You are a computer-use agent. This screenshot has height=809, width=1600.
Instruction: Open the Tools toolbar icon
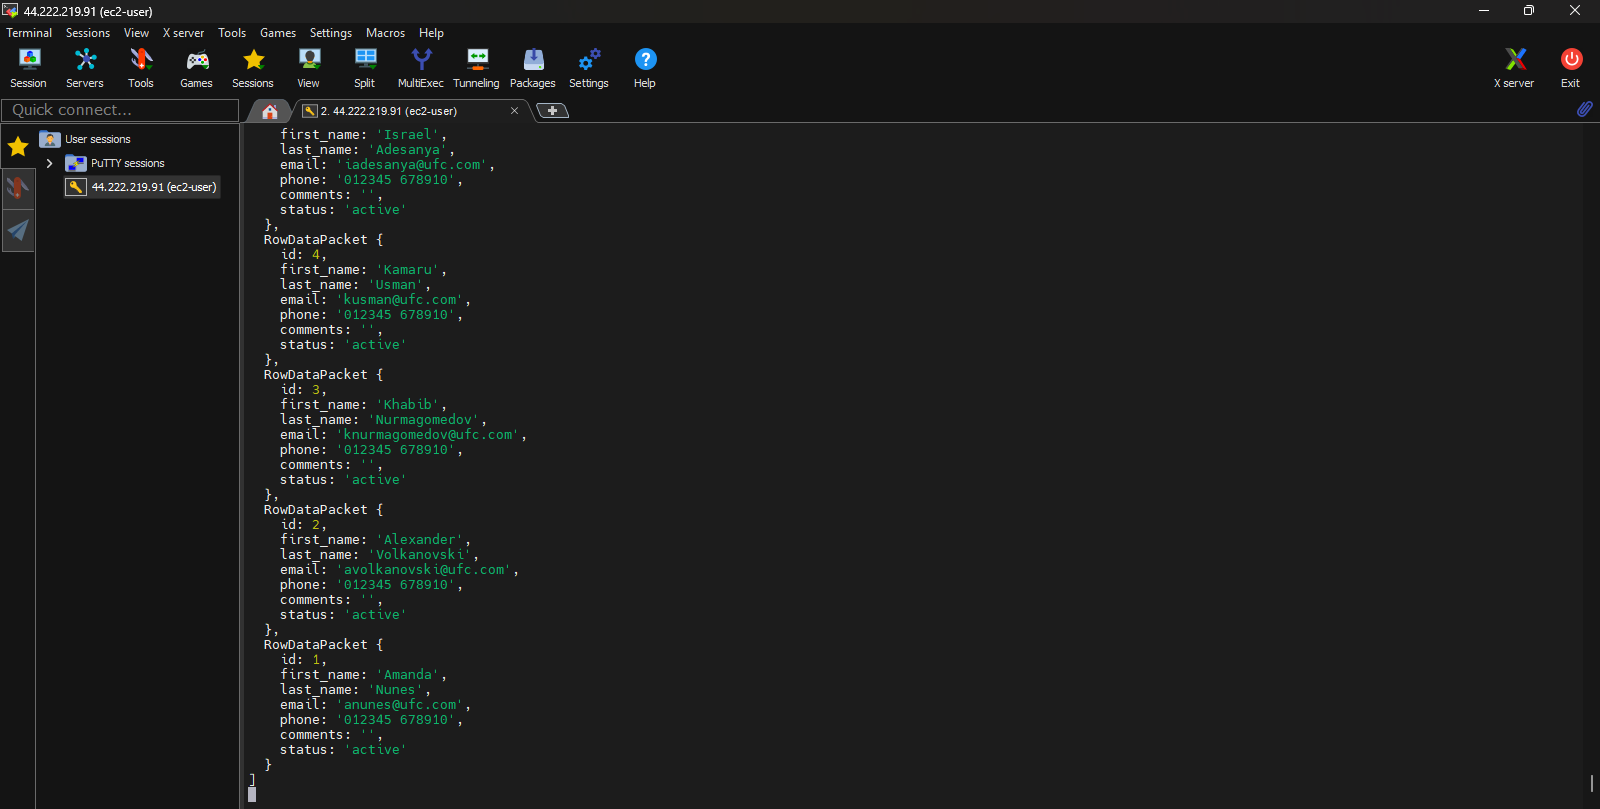[x=141, y=68]
